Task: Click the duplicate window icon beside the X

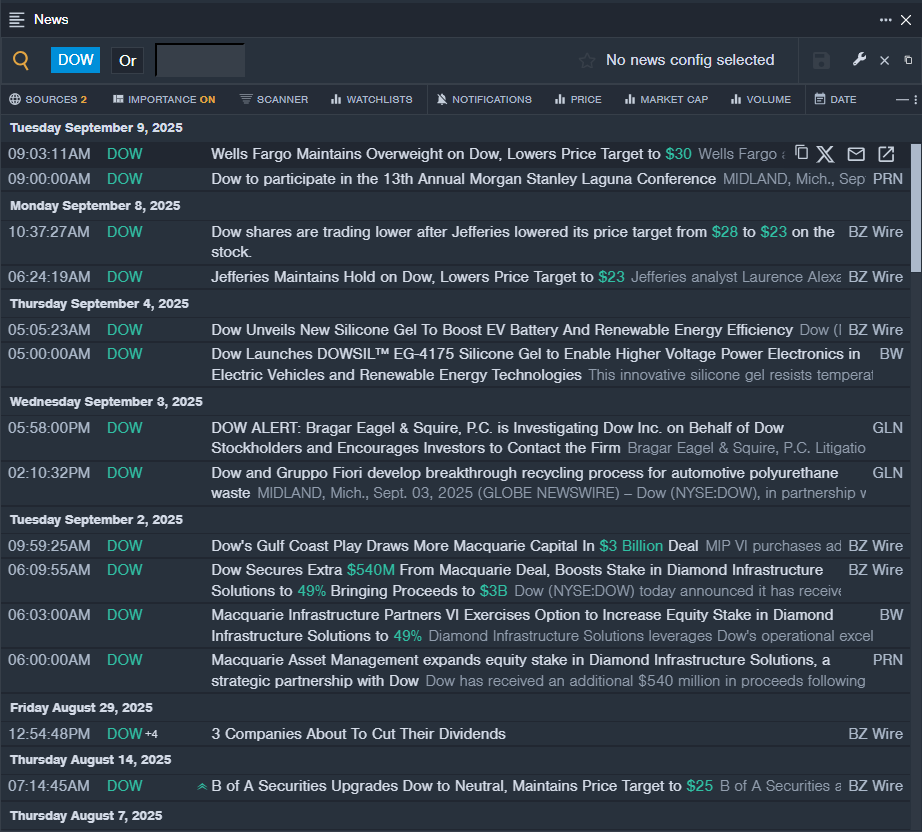Action: 908,60
